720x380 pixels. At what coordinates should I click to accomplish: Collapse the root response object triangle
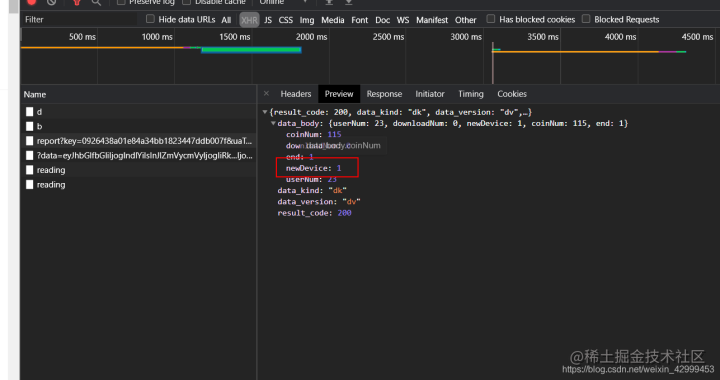[x=265, y=112]
